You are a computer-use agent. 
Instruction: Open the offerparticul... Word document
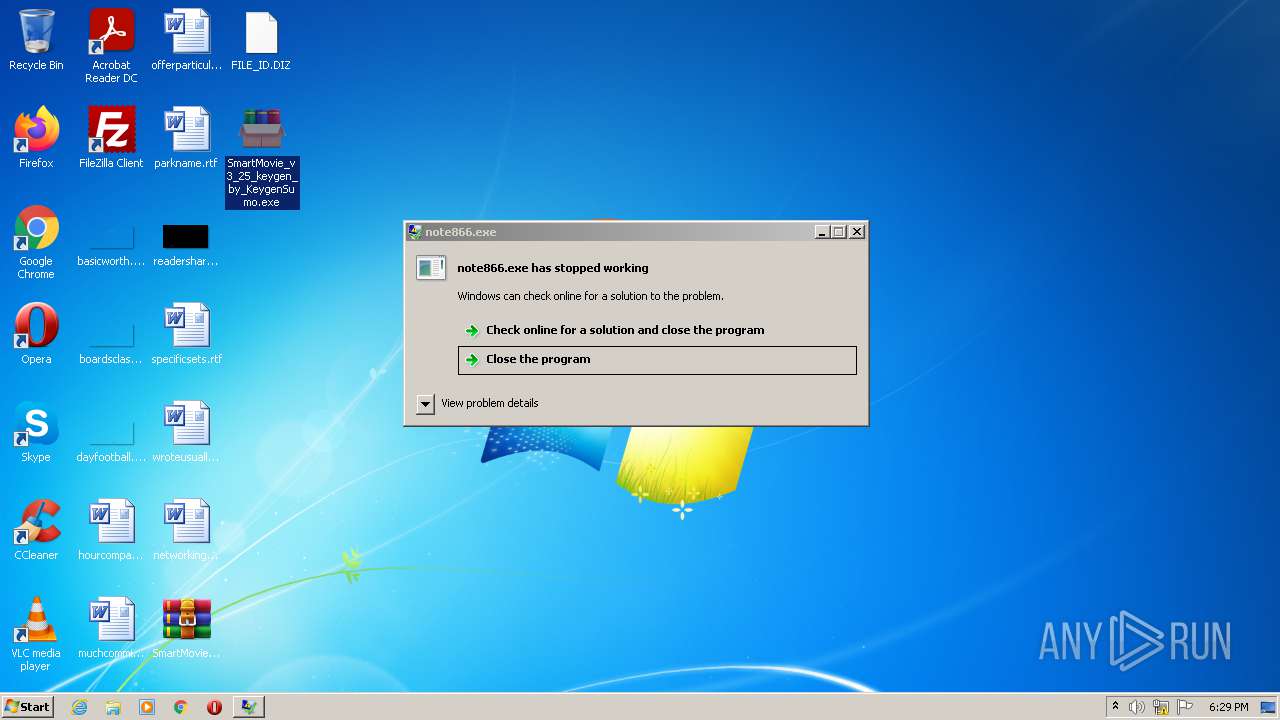[x=187, y=40]
